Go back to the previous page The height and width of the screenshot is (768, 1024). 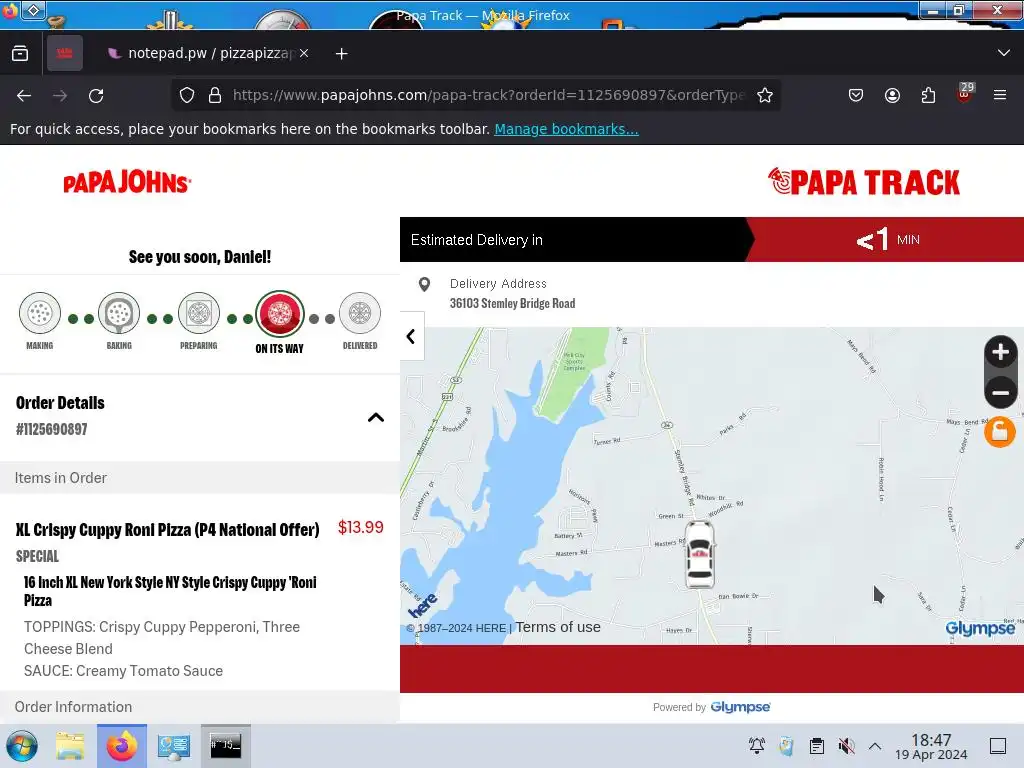24,96
